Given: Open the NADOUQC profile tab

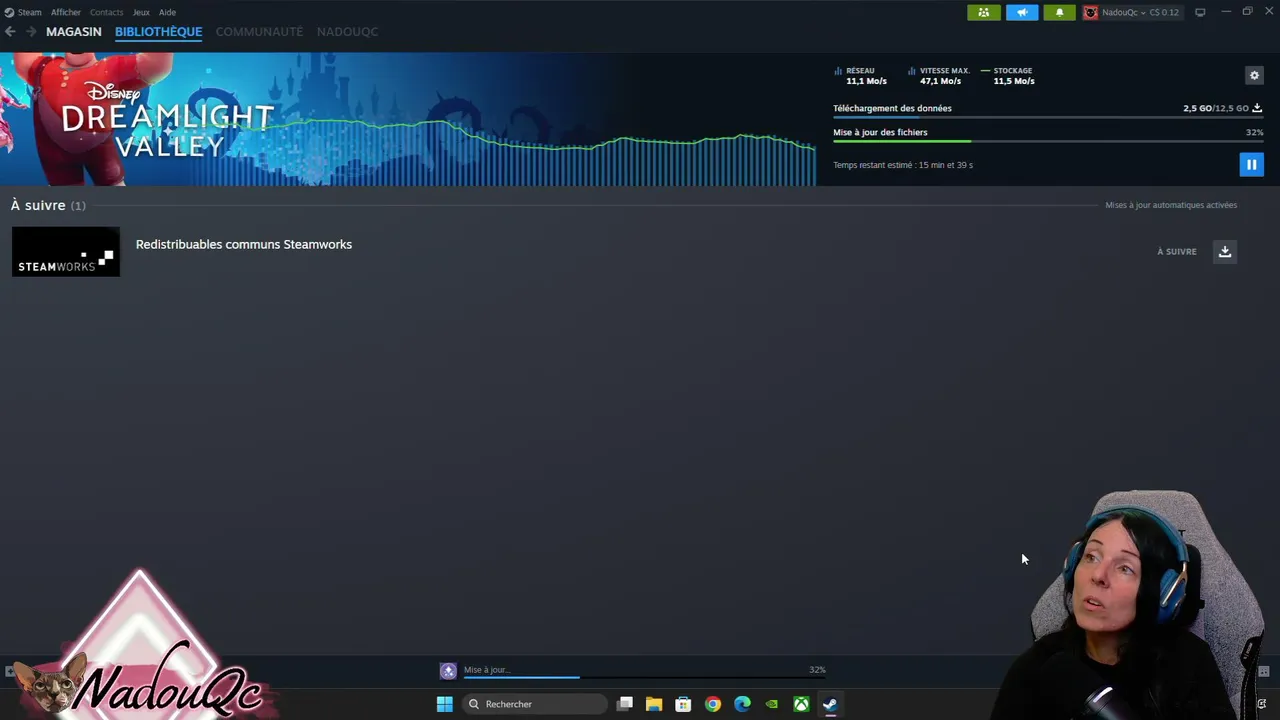Looking at the screenshot, I should [347, 32].
